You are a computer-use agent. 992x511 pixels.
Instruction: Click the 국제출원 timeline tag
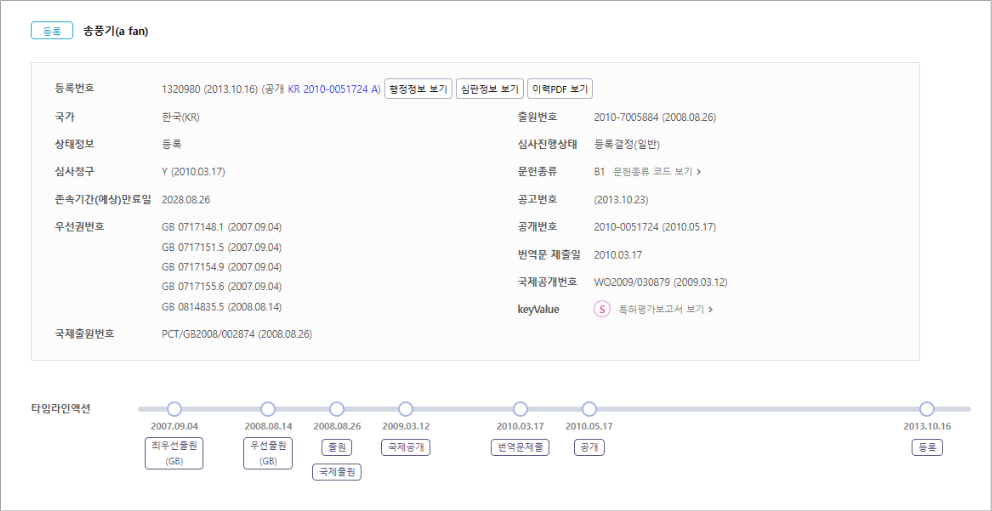(x=337, y=472)
